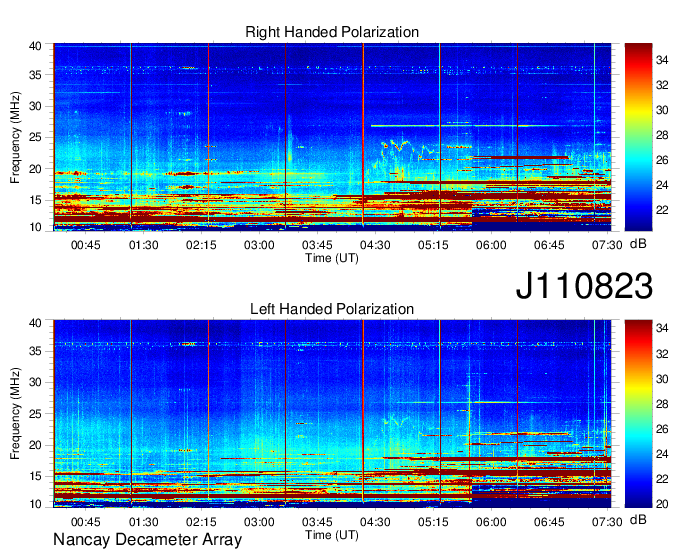Click "Frequency (MHz)" axis label of left-handed plot
The width and height of the screenshot is (680, 552).
pyautogui.click(x=15, y=414)
